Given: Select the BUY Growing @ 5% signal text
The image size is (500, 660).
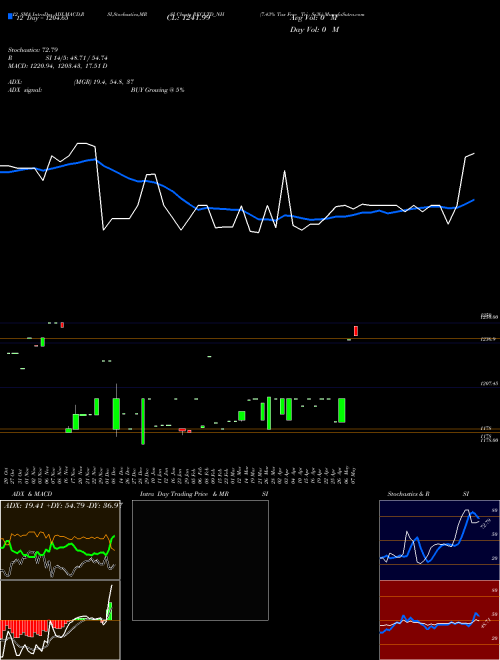Looking at the screenshot, I should (x=157, y=90).
